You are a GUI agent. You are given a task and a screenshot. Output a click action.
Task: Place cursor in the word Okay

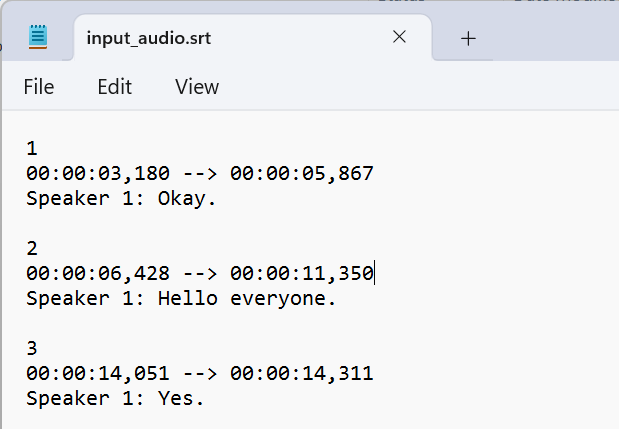(187, 199)
